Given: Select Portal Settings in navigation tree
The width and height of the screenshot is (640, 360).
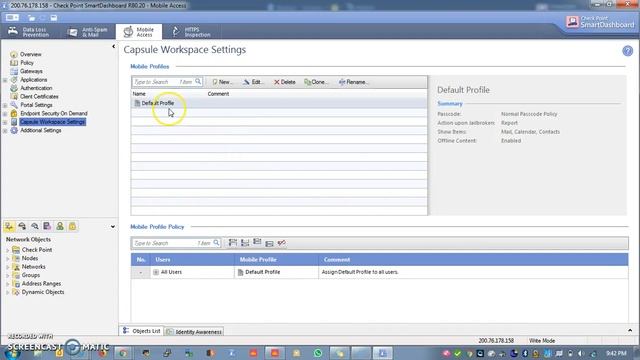Looking at the screenshot, I should [x=36, y=105].
